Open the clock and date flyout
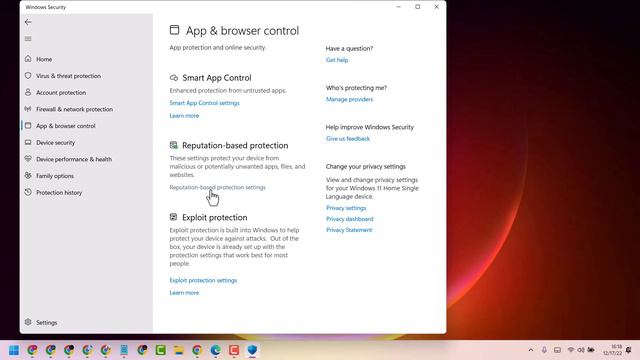 [x=613, y=350]
